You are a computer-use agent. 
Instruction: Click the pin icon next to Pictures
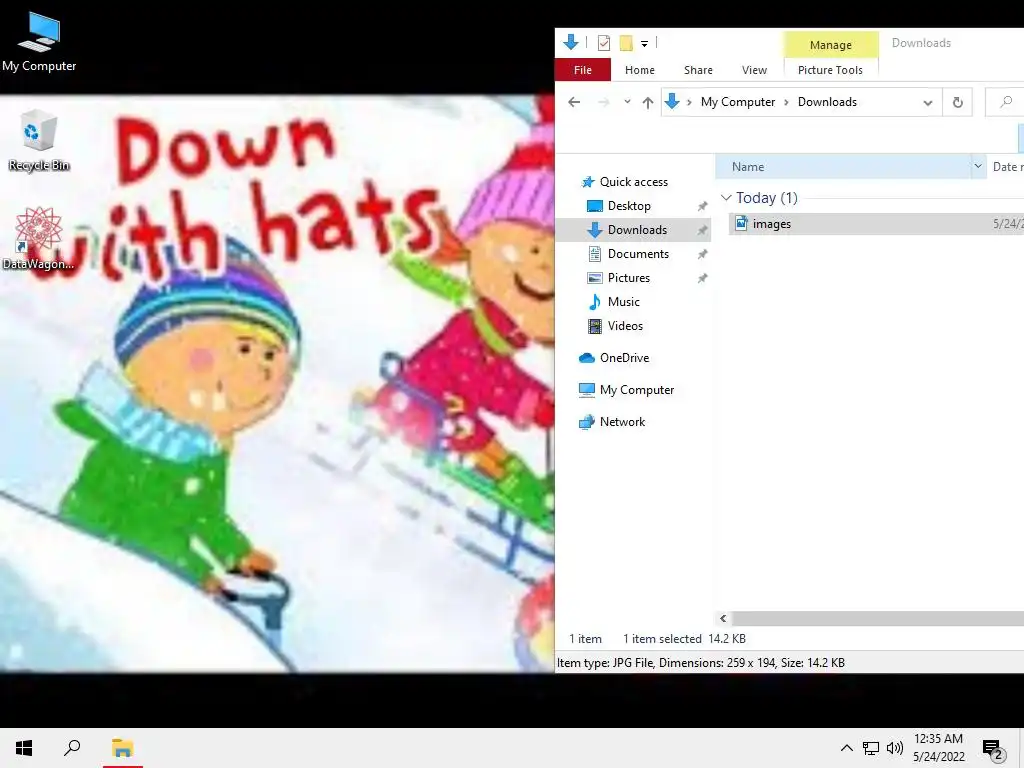point(703,278)
